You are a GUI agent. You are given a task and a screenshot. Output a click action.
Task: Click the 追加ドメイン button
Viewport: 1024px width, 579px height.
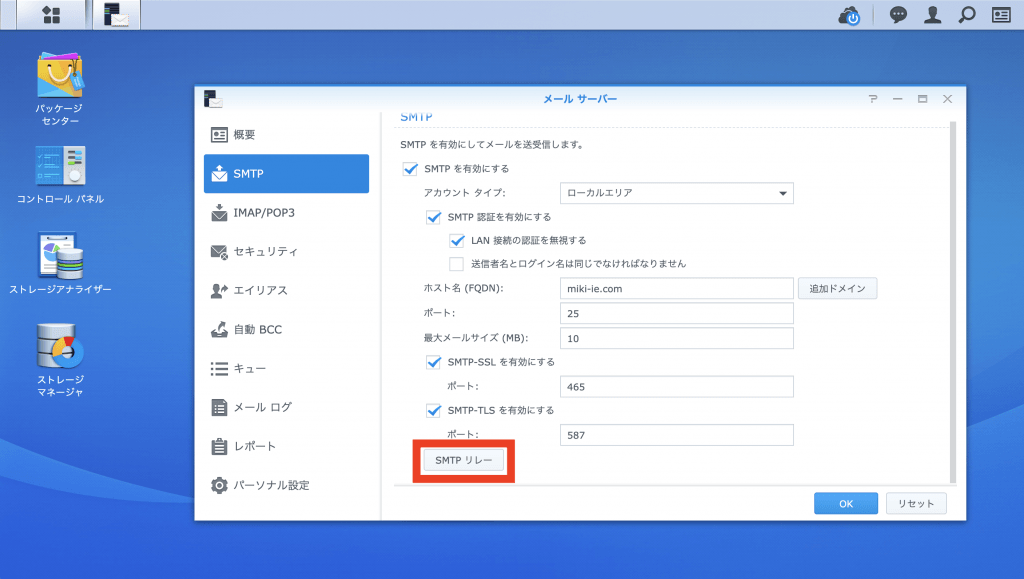tap(838, 289)
